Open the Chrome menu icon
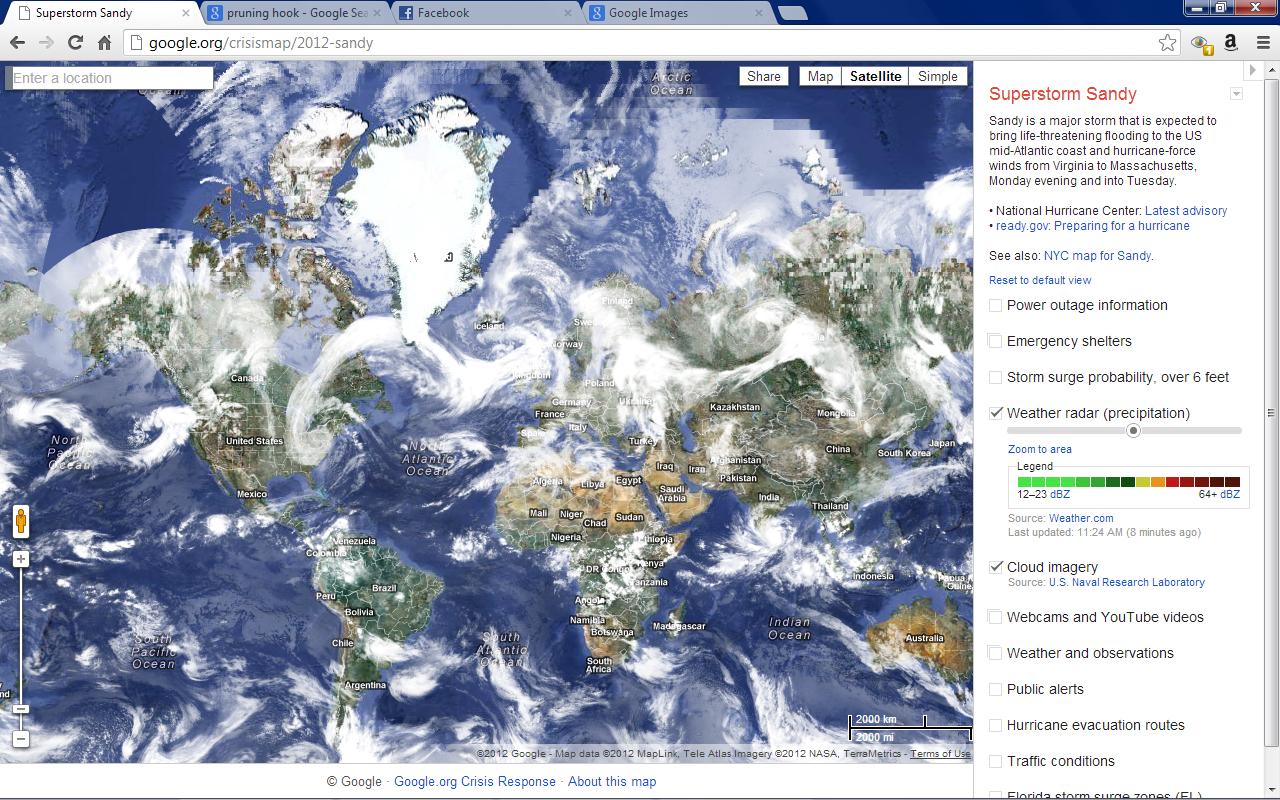 [x=1263, y=42]
